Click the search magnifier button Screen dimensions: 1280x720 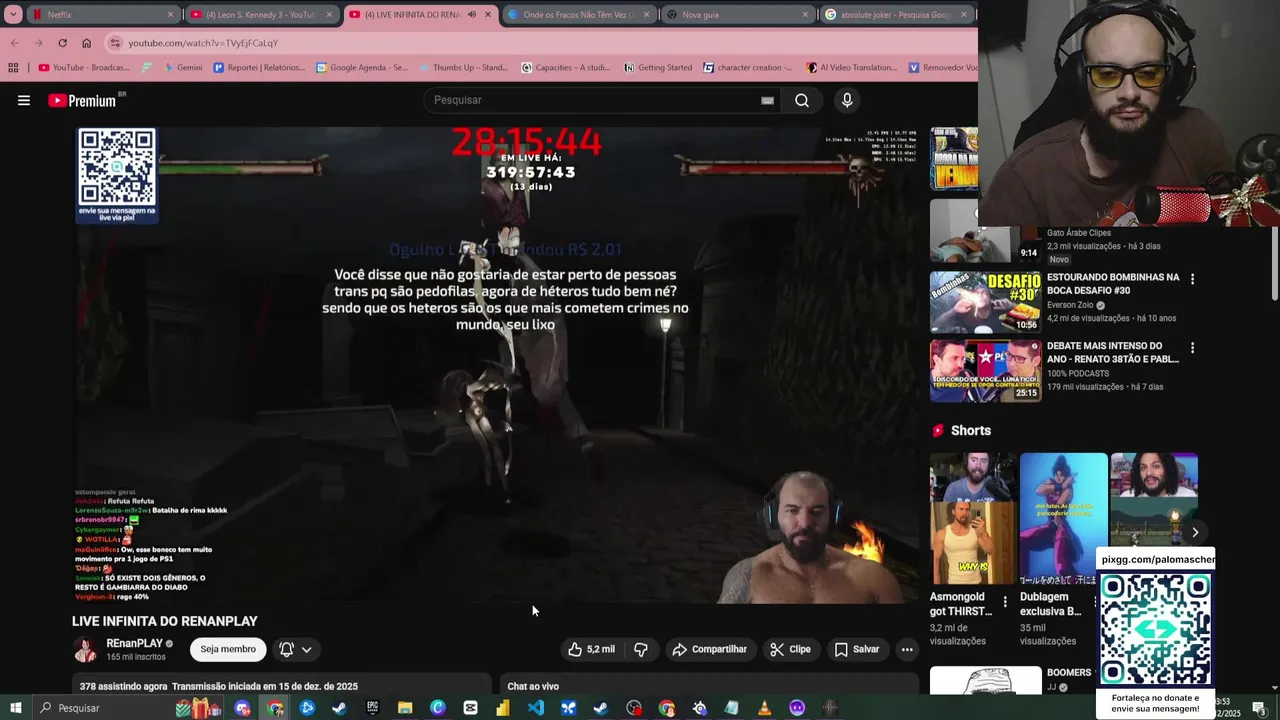(x=802, y=100)
